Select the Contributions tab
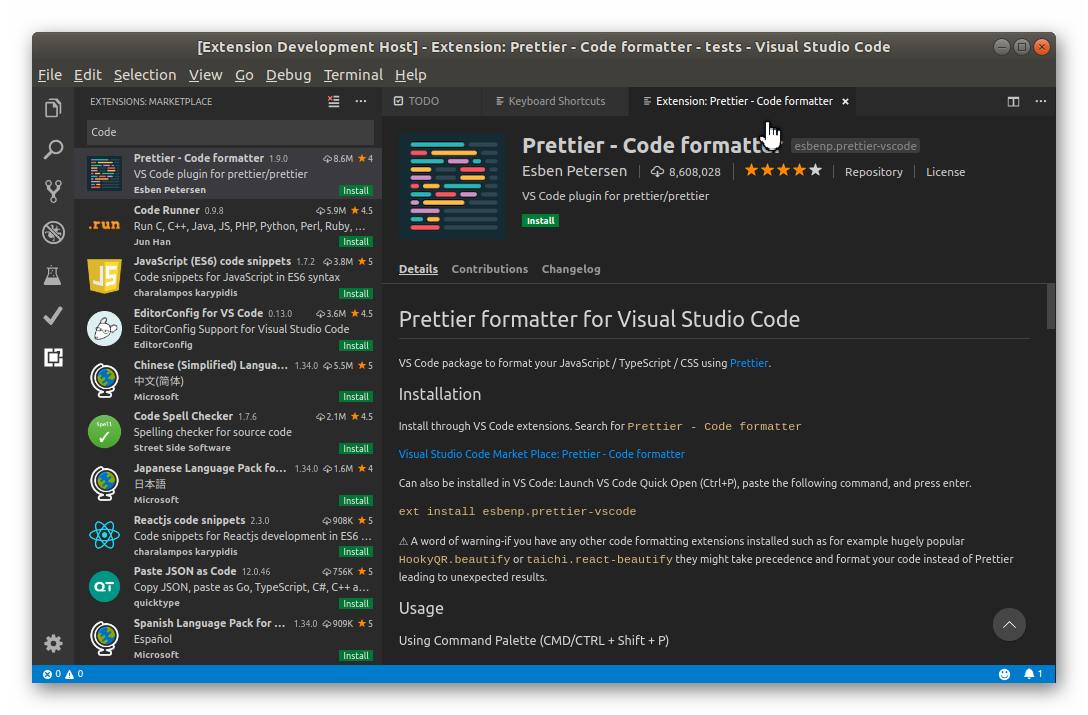 (x=490, y=269)
